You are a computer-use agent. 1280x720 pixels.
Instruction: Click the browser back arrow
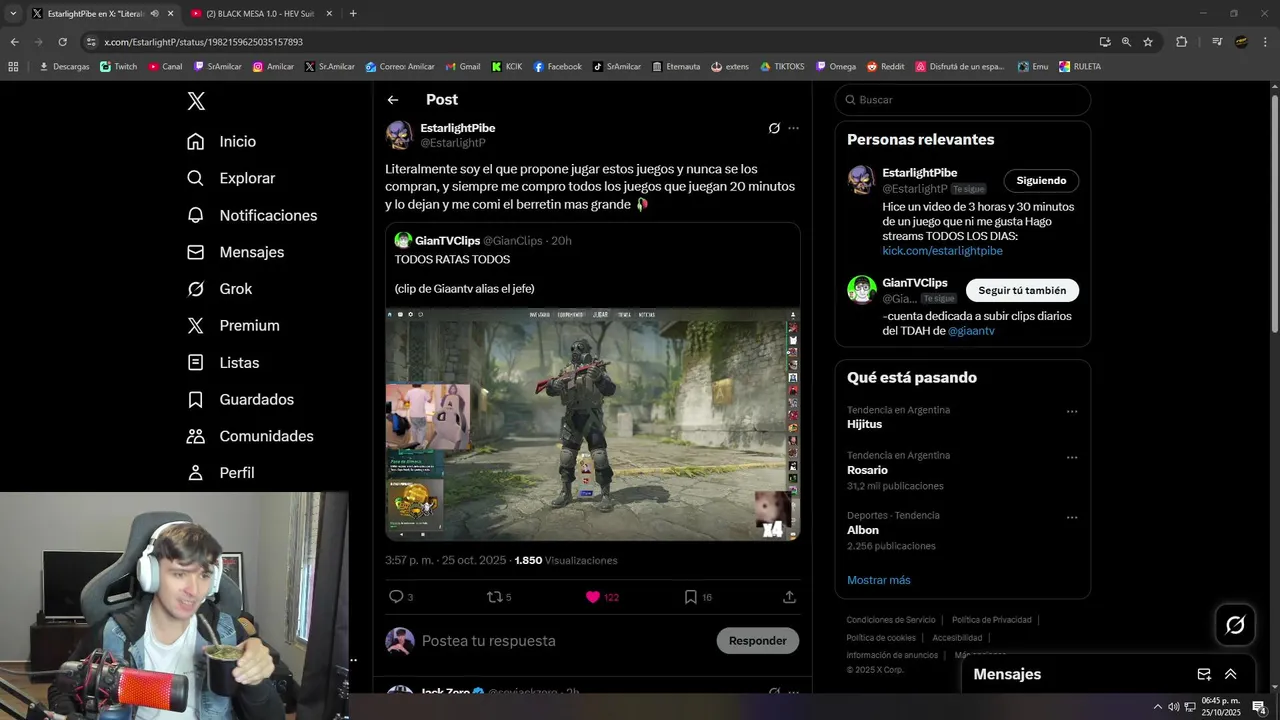(14, 42)
